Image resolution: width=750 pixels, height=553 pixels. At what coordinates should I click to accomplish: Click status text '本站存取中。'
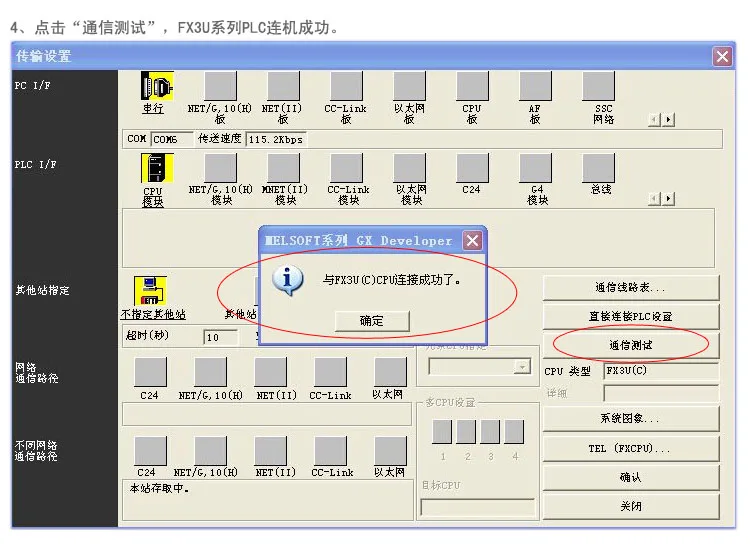click(159, 488)
